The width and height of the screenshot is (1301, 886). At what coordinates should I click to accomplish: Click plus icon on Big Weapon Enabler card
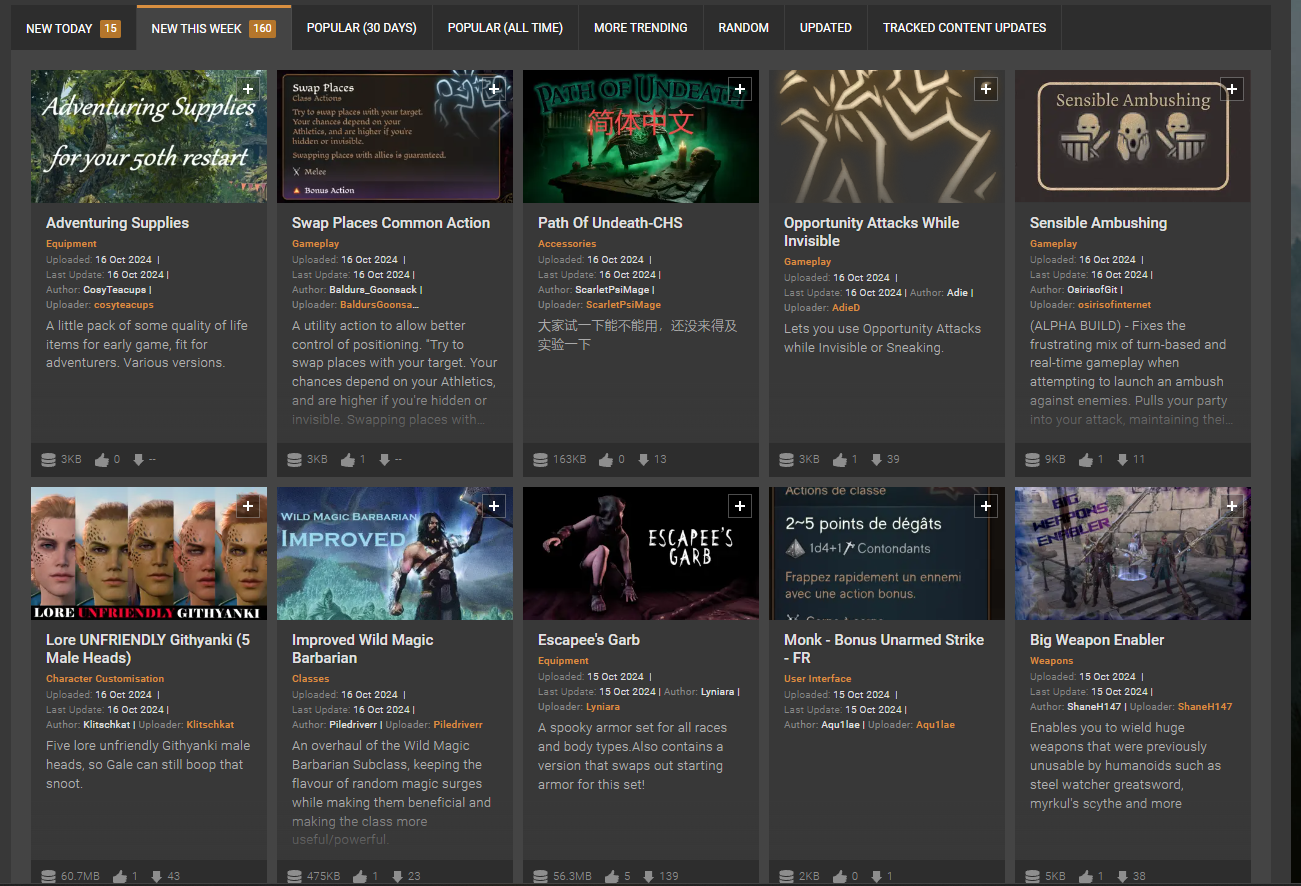coord(1232,506)
